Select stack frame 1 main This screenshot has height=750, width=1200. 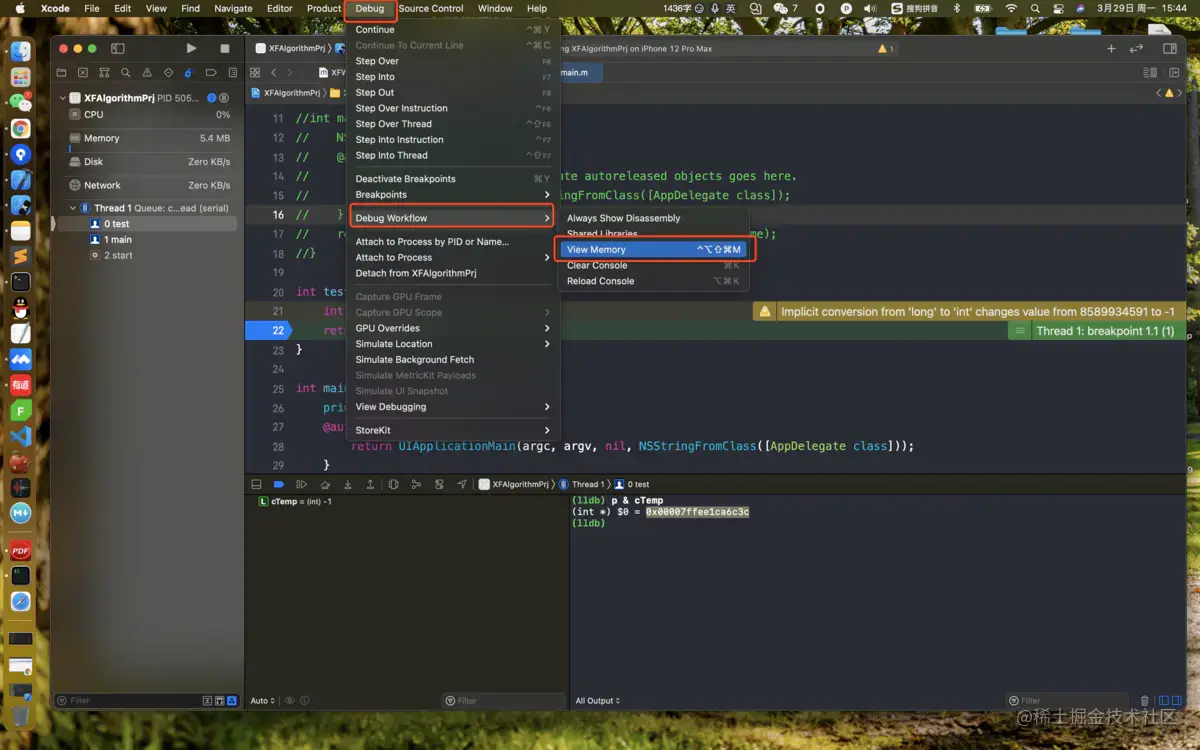coord(148,240)
